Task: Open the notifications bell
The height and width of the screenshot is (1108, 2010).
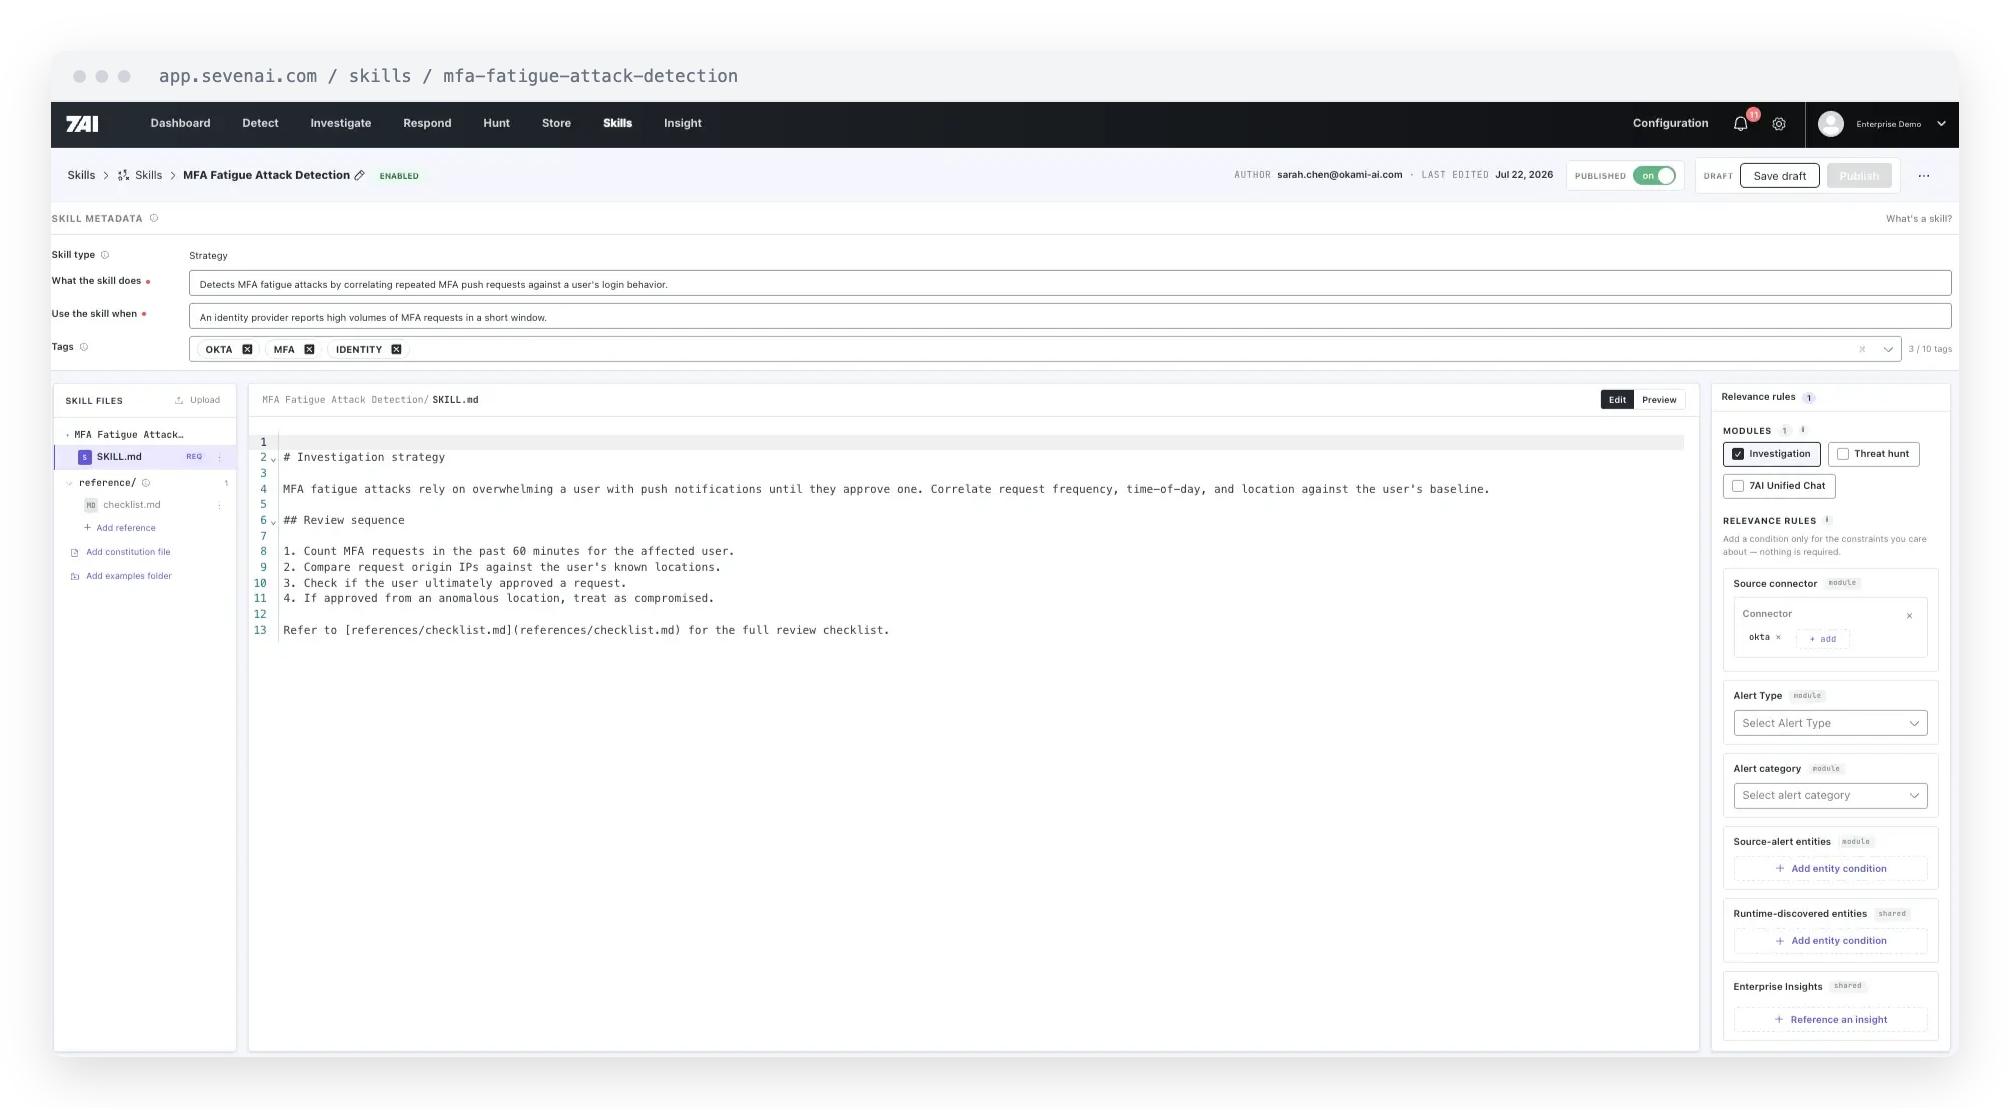Action: pyautogui.click(x=1740, y=124)
